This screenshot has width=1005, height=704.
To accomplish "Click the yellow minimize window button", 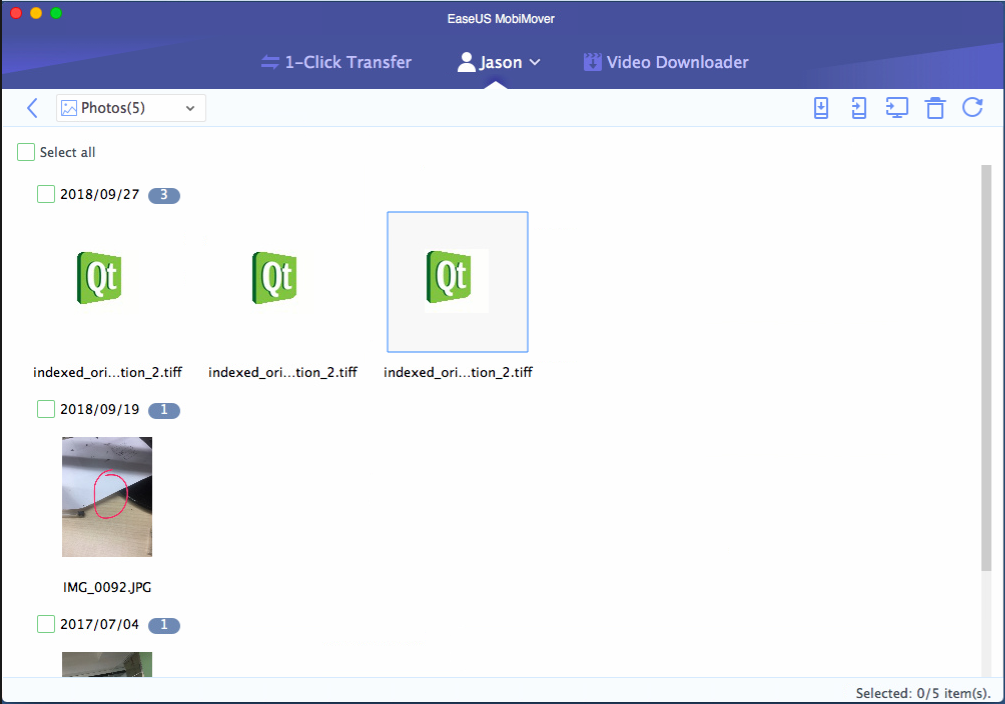I will pos(36,13).
